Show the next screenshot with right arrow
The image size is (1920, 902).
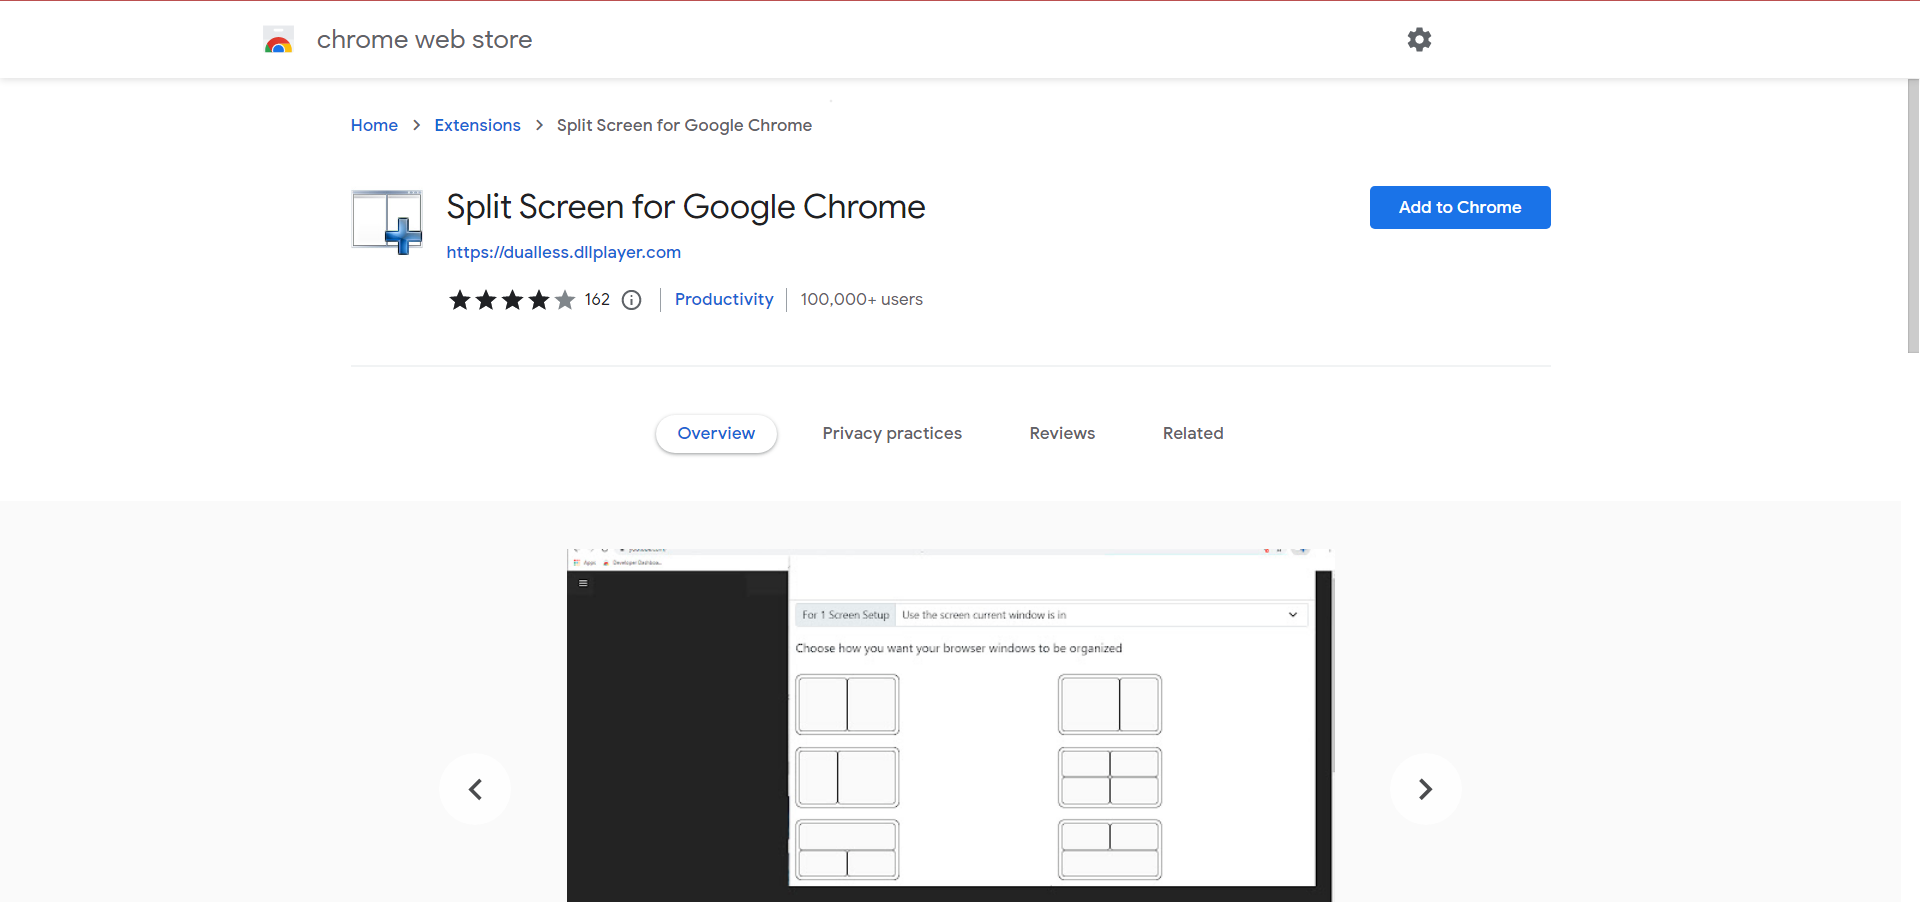[x=1425, y=789]
